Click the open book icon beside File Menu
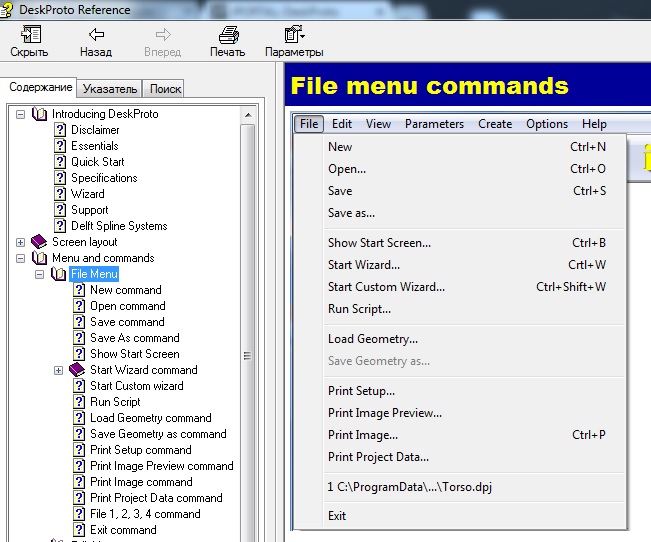The image size is (651, 542). (x=59, y=274)
